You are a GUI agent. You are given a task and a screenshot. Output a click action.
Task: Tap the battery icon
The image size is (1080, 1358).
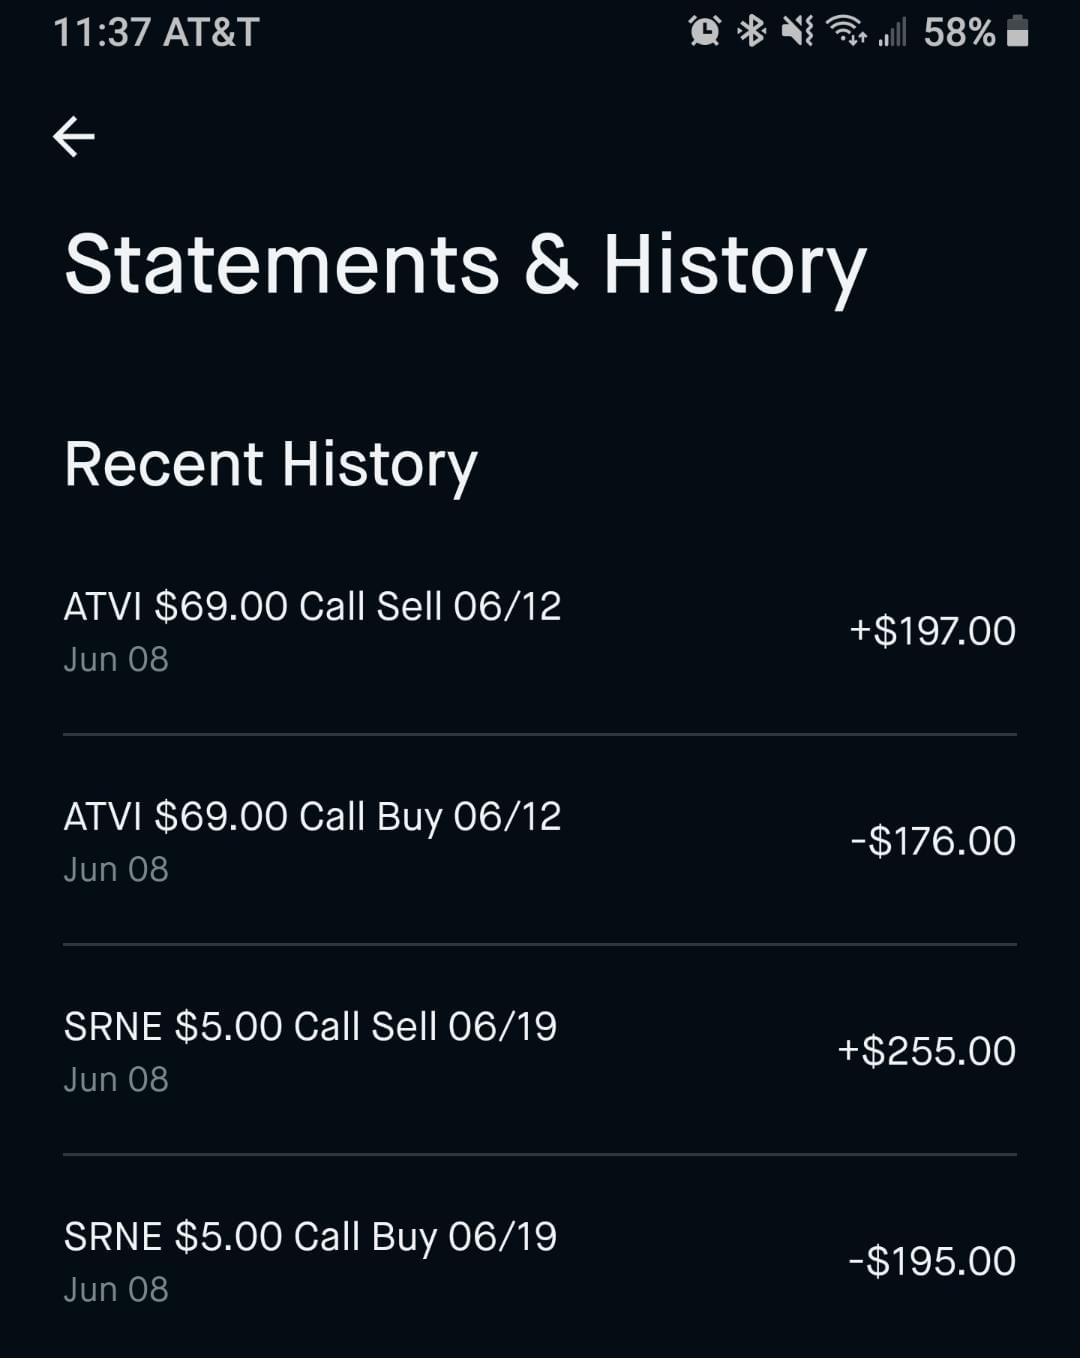click(1017, 32)
